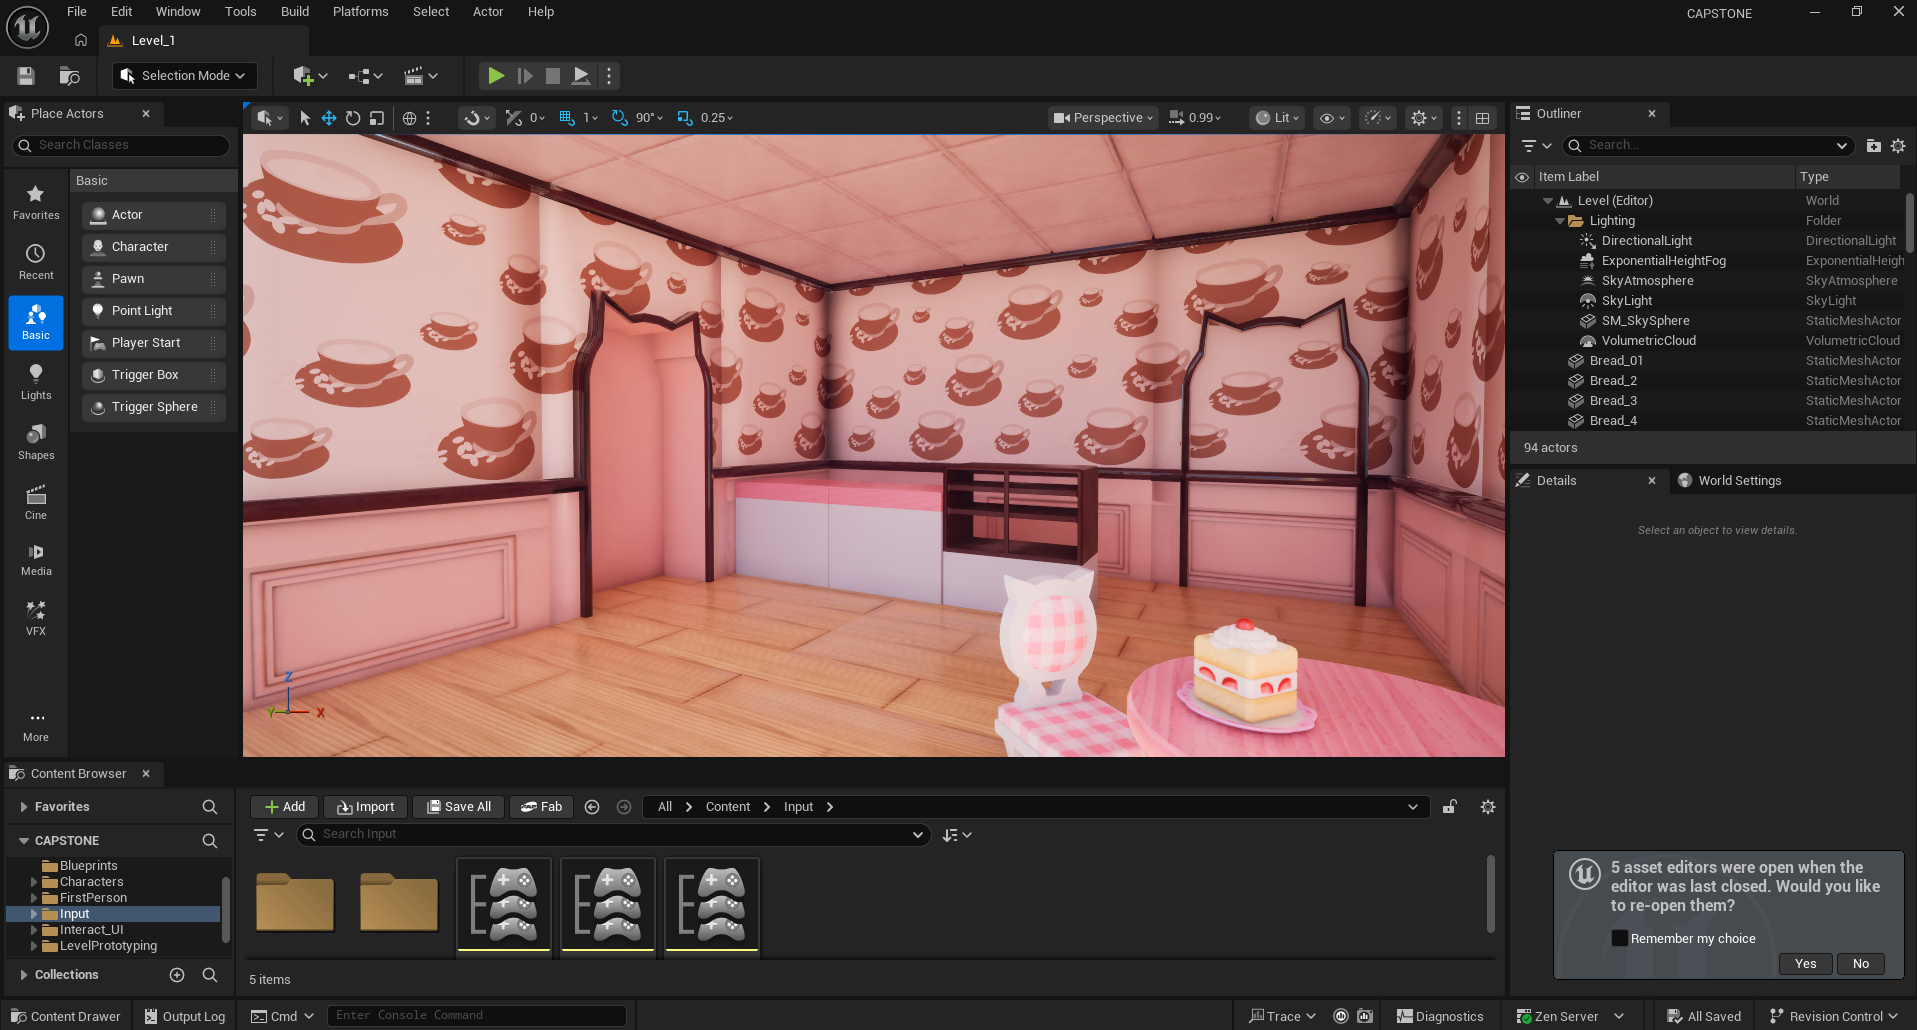Open the Selection Mode dropdown
Screen dimensions: 1917x1030
[x=184, y=76]
